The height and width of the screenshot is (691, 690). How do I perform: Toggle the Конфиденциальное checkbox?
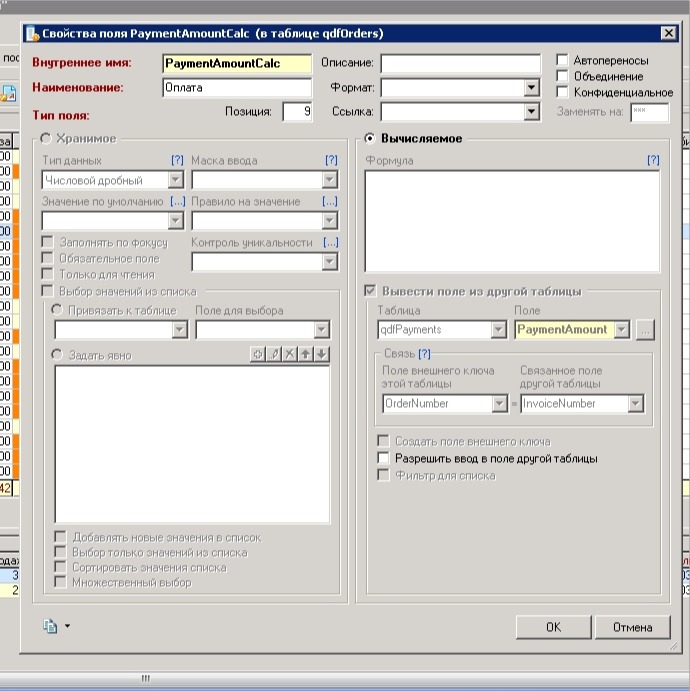click(563, 92)
